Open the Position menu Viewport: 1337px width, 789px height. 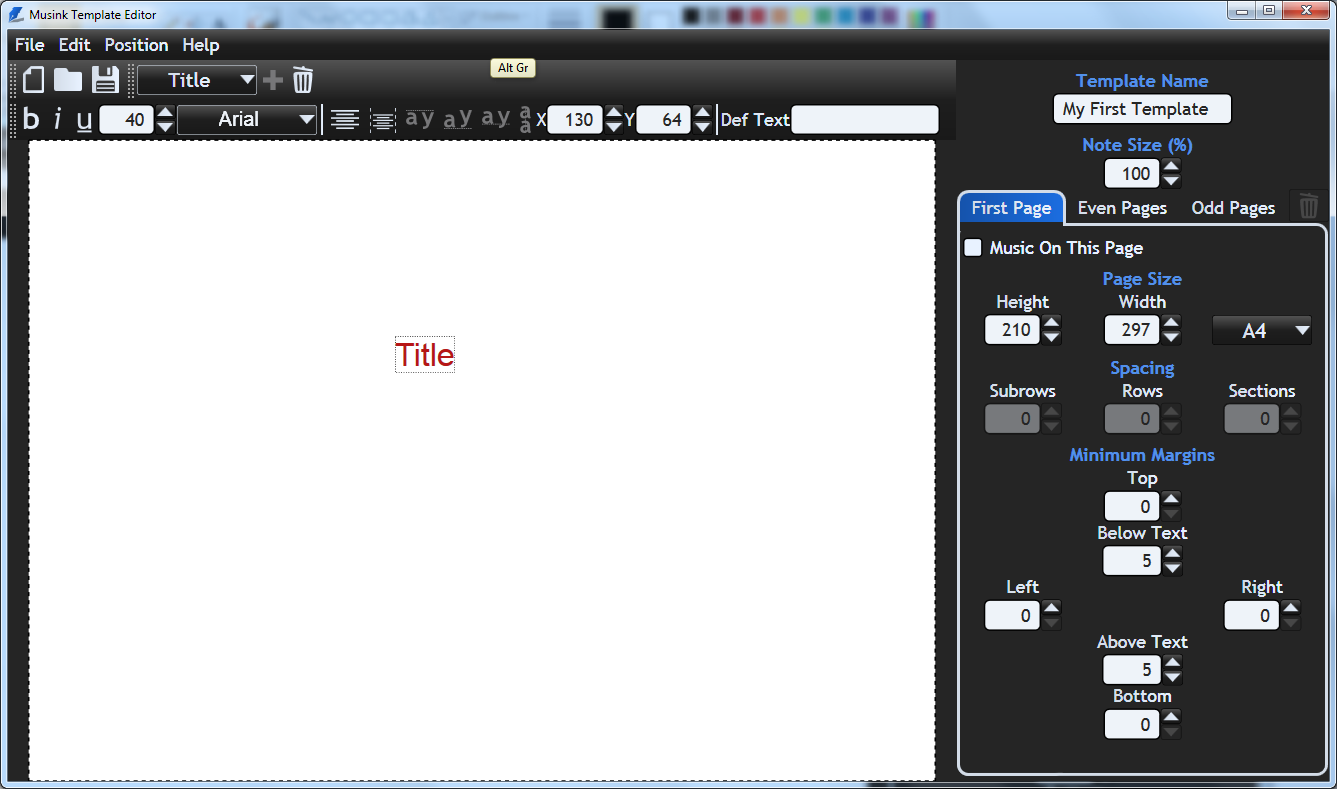pyautogui.click(x=136, y=45)
